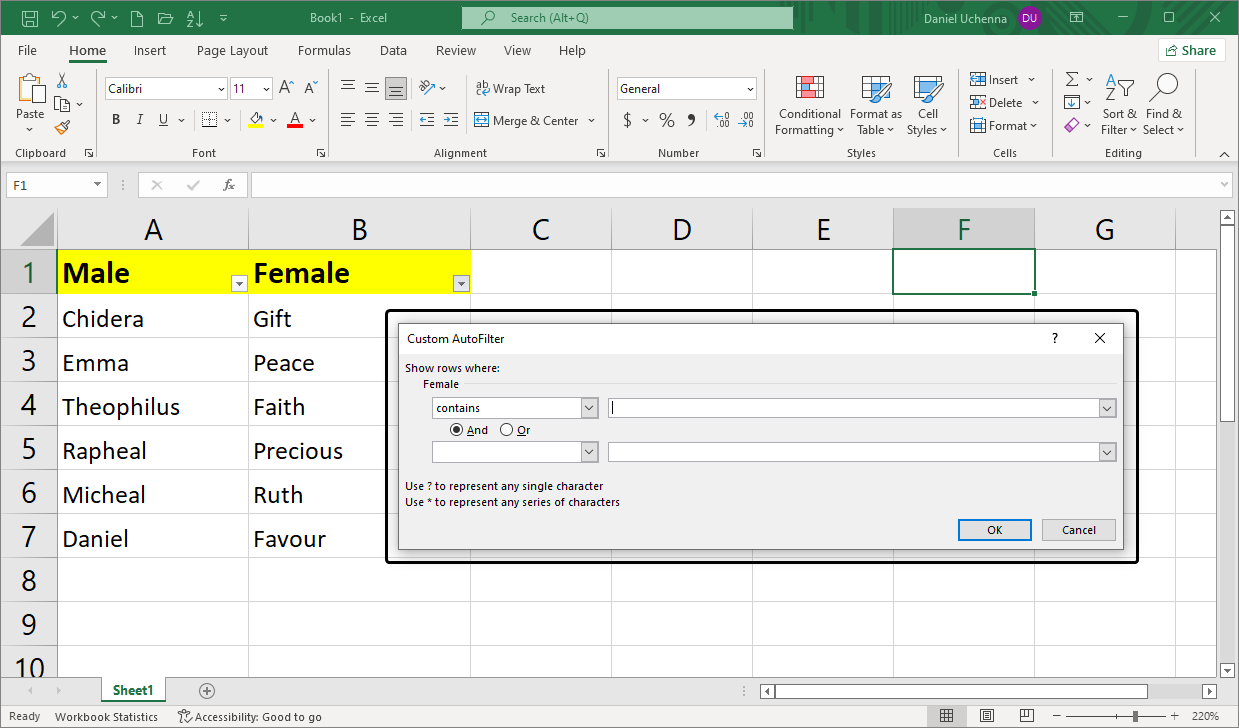Open the Formulas ribbon tab
The image size is (1239, 728).
(324, 50)
